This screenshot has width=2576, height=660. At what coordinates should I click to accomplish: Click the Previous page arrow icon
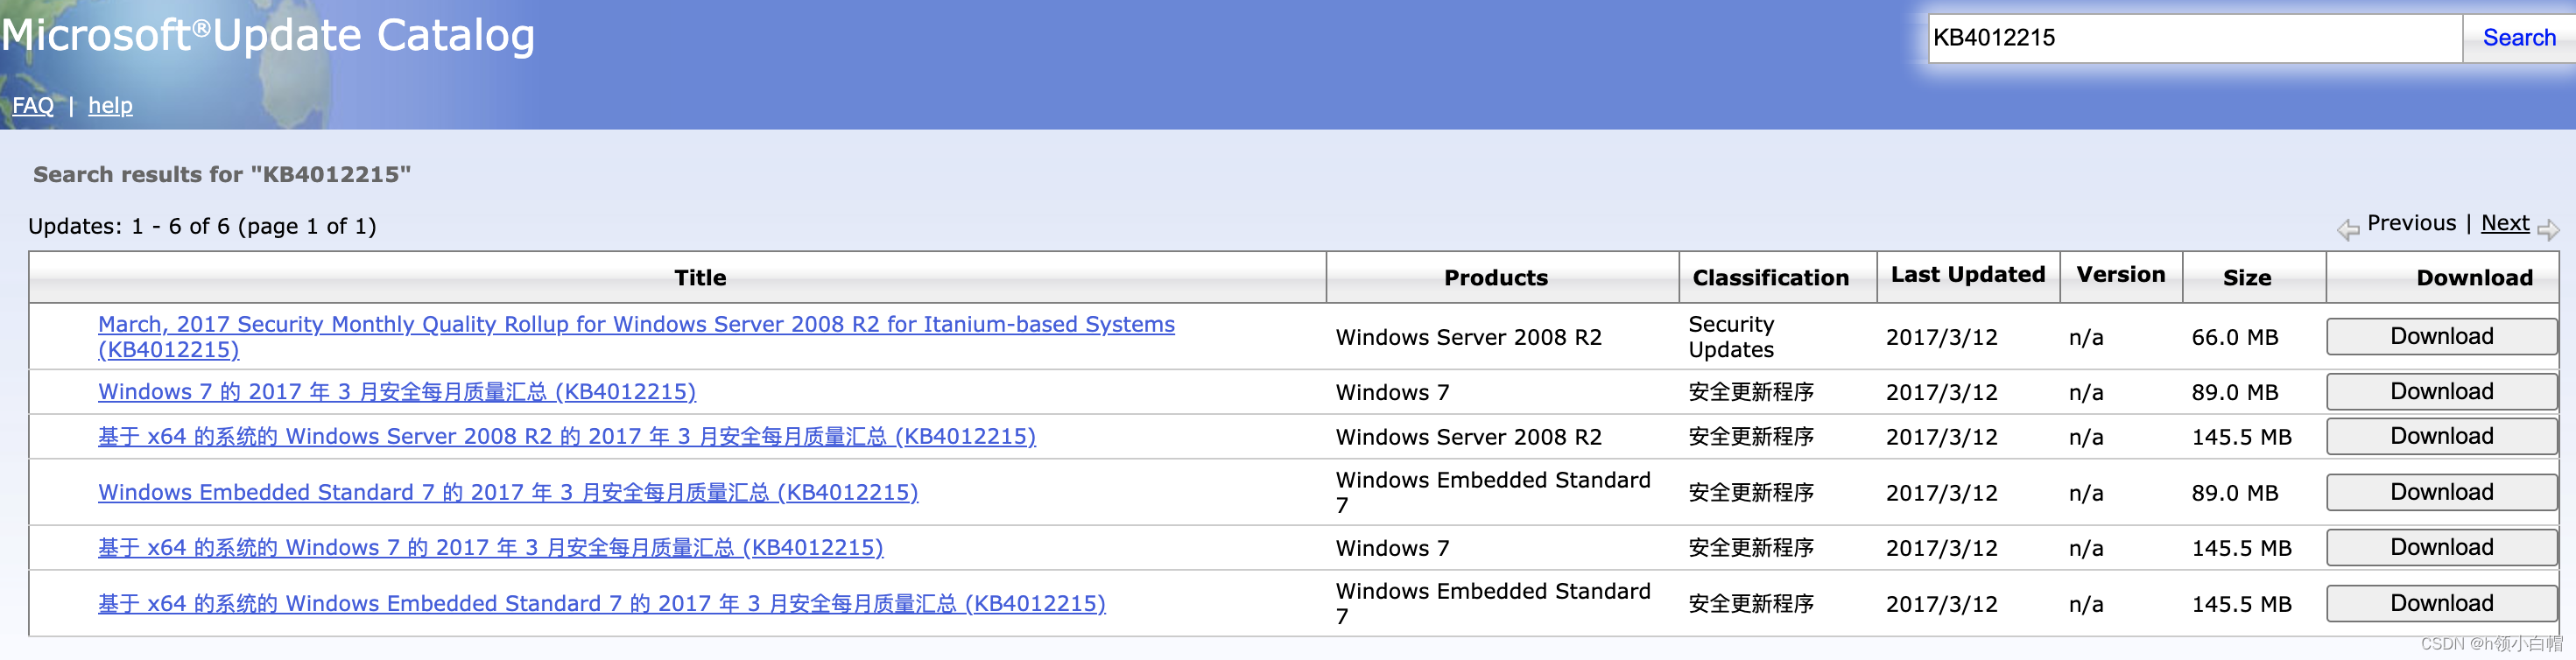[x=2348, y=230]
